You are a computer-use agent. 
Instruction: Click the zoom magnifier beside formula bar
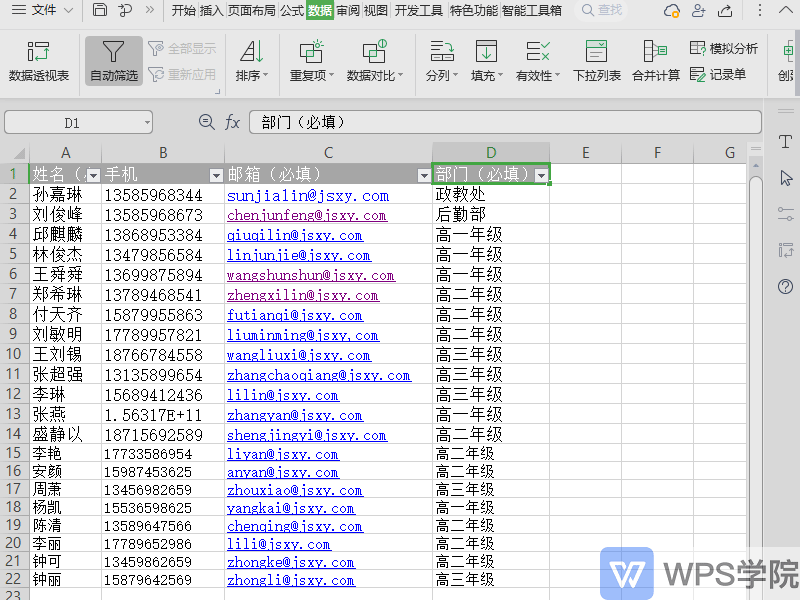206,122
